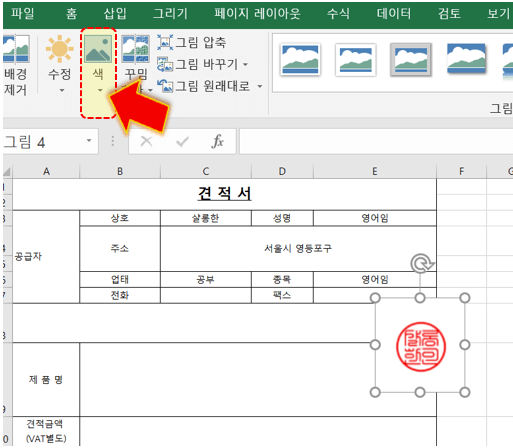Click the 상호 cell
Screen dimensions: 513x448
click(120, 218)
